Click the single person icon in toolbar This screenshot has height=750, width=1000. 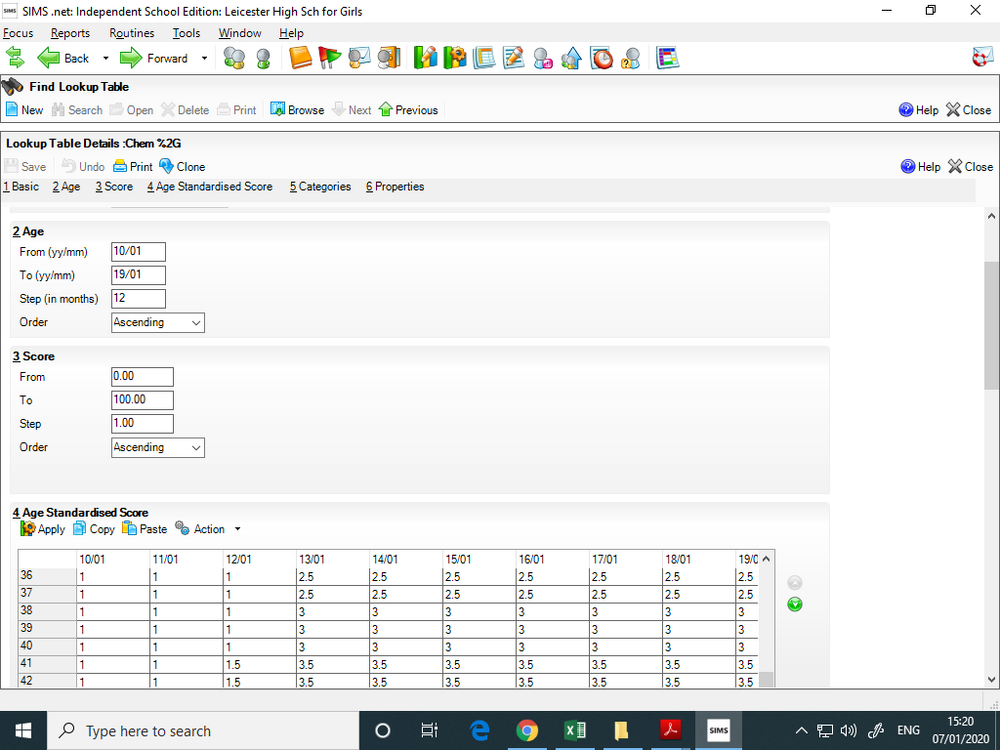click(x=263, y=58)
